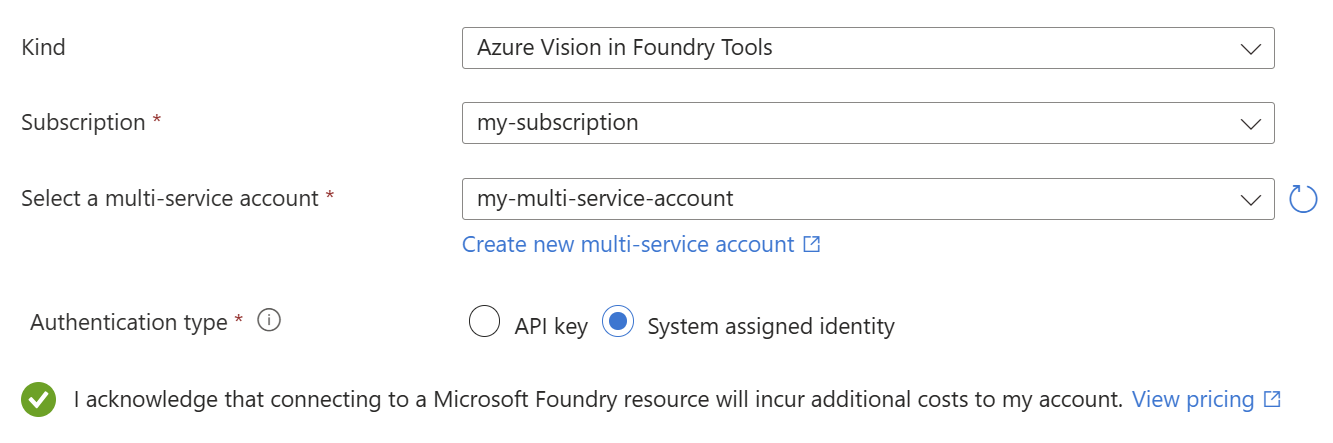Select the API key radio button
1333x443 pixels.
point(484,322)
